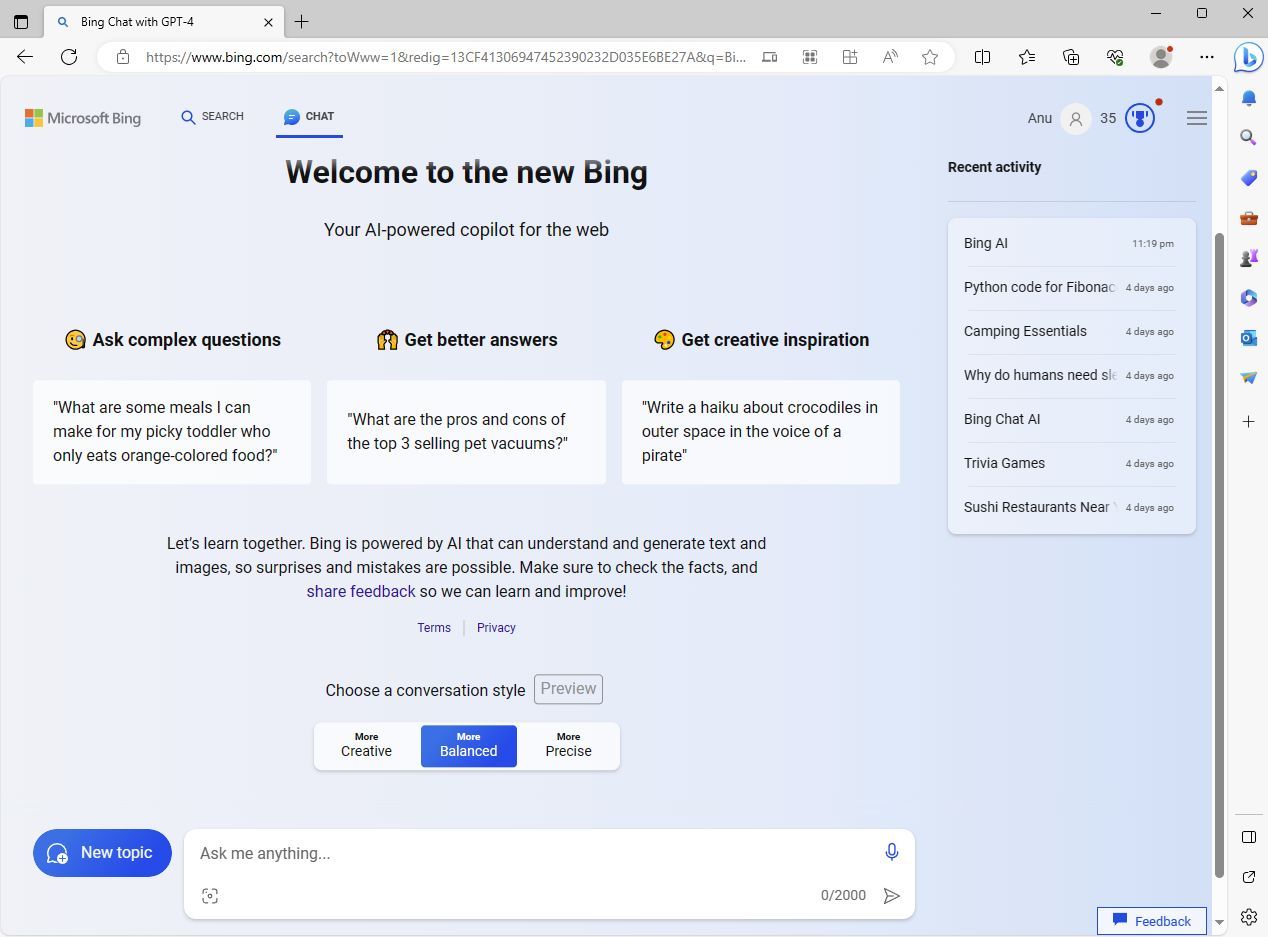Viewport: 1268px width, 937px height.
Task: Open recent activity 'Sushi Restaurants Near'
Action: [x=1069, y=507]
